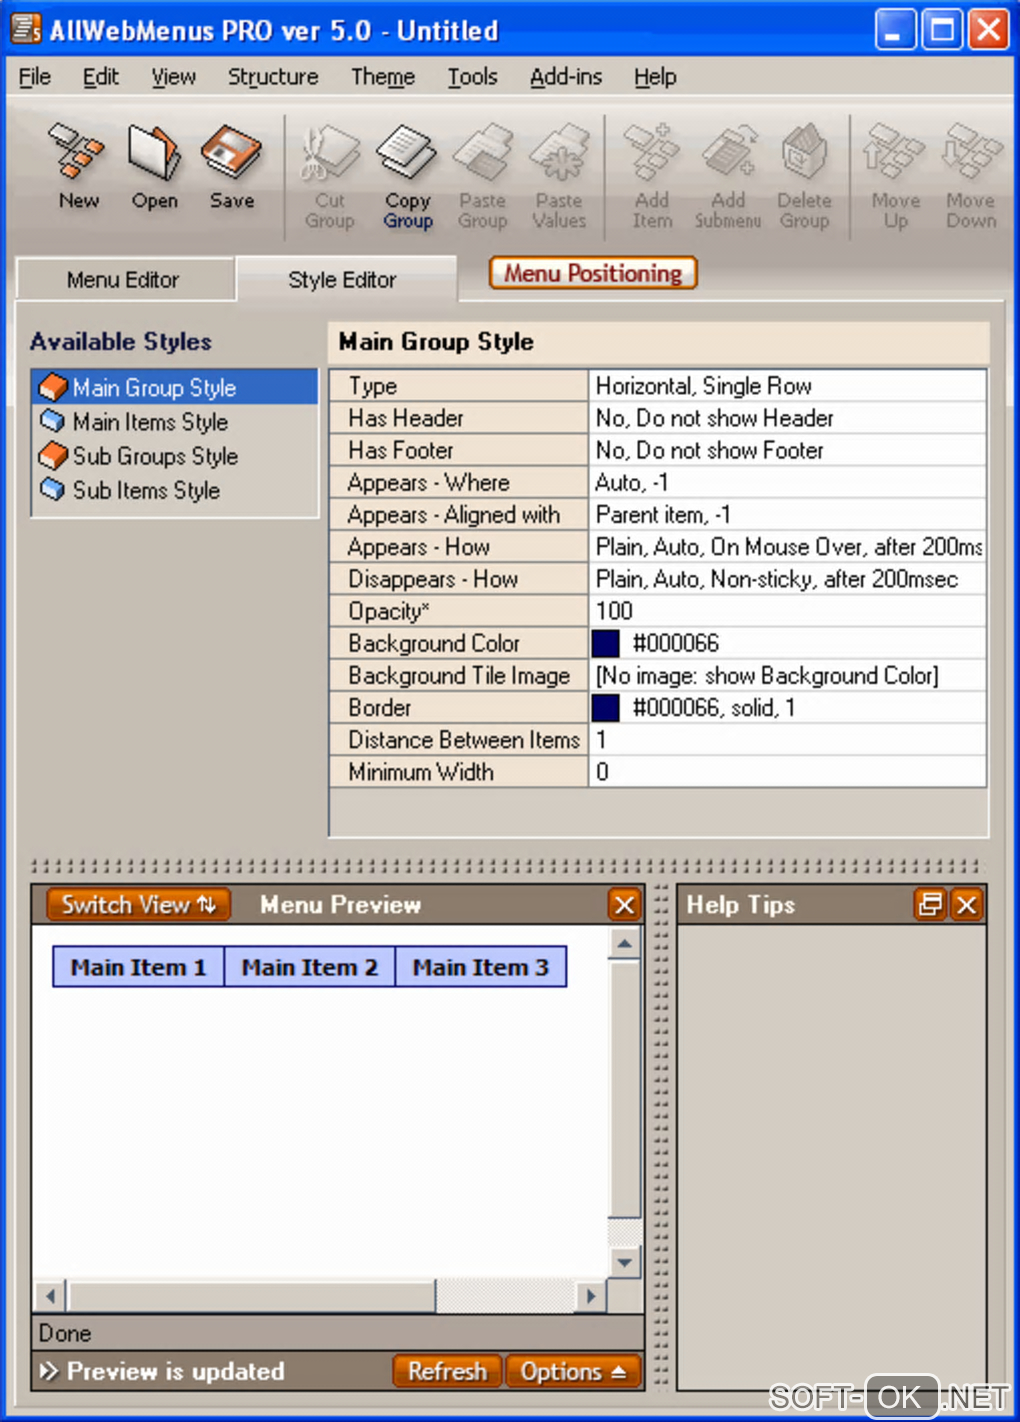Click the Minimum Width value field
Screen dimensions: 1020x1422
787,771
